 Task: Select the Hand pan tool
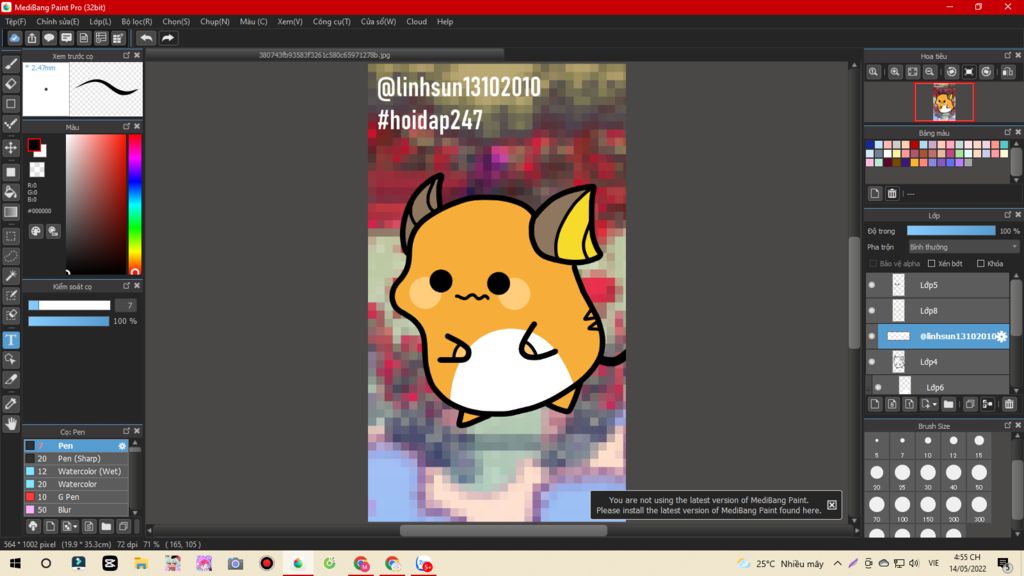(x=11, y=424)
